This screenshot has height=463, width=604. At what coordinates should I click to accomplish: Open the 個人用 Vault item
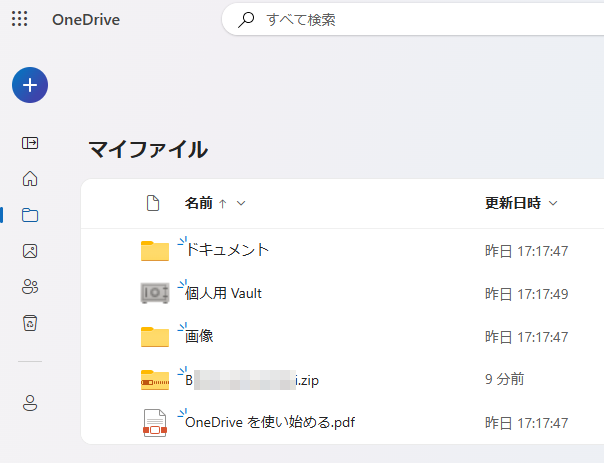click(x=224, y=294)
